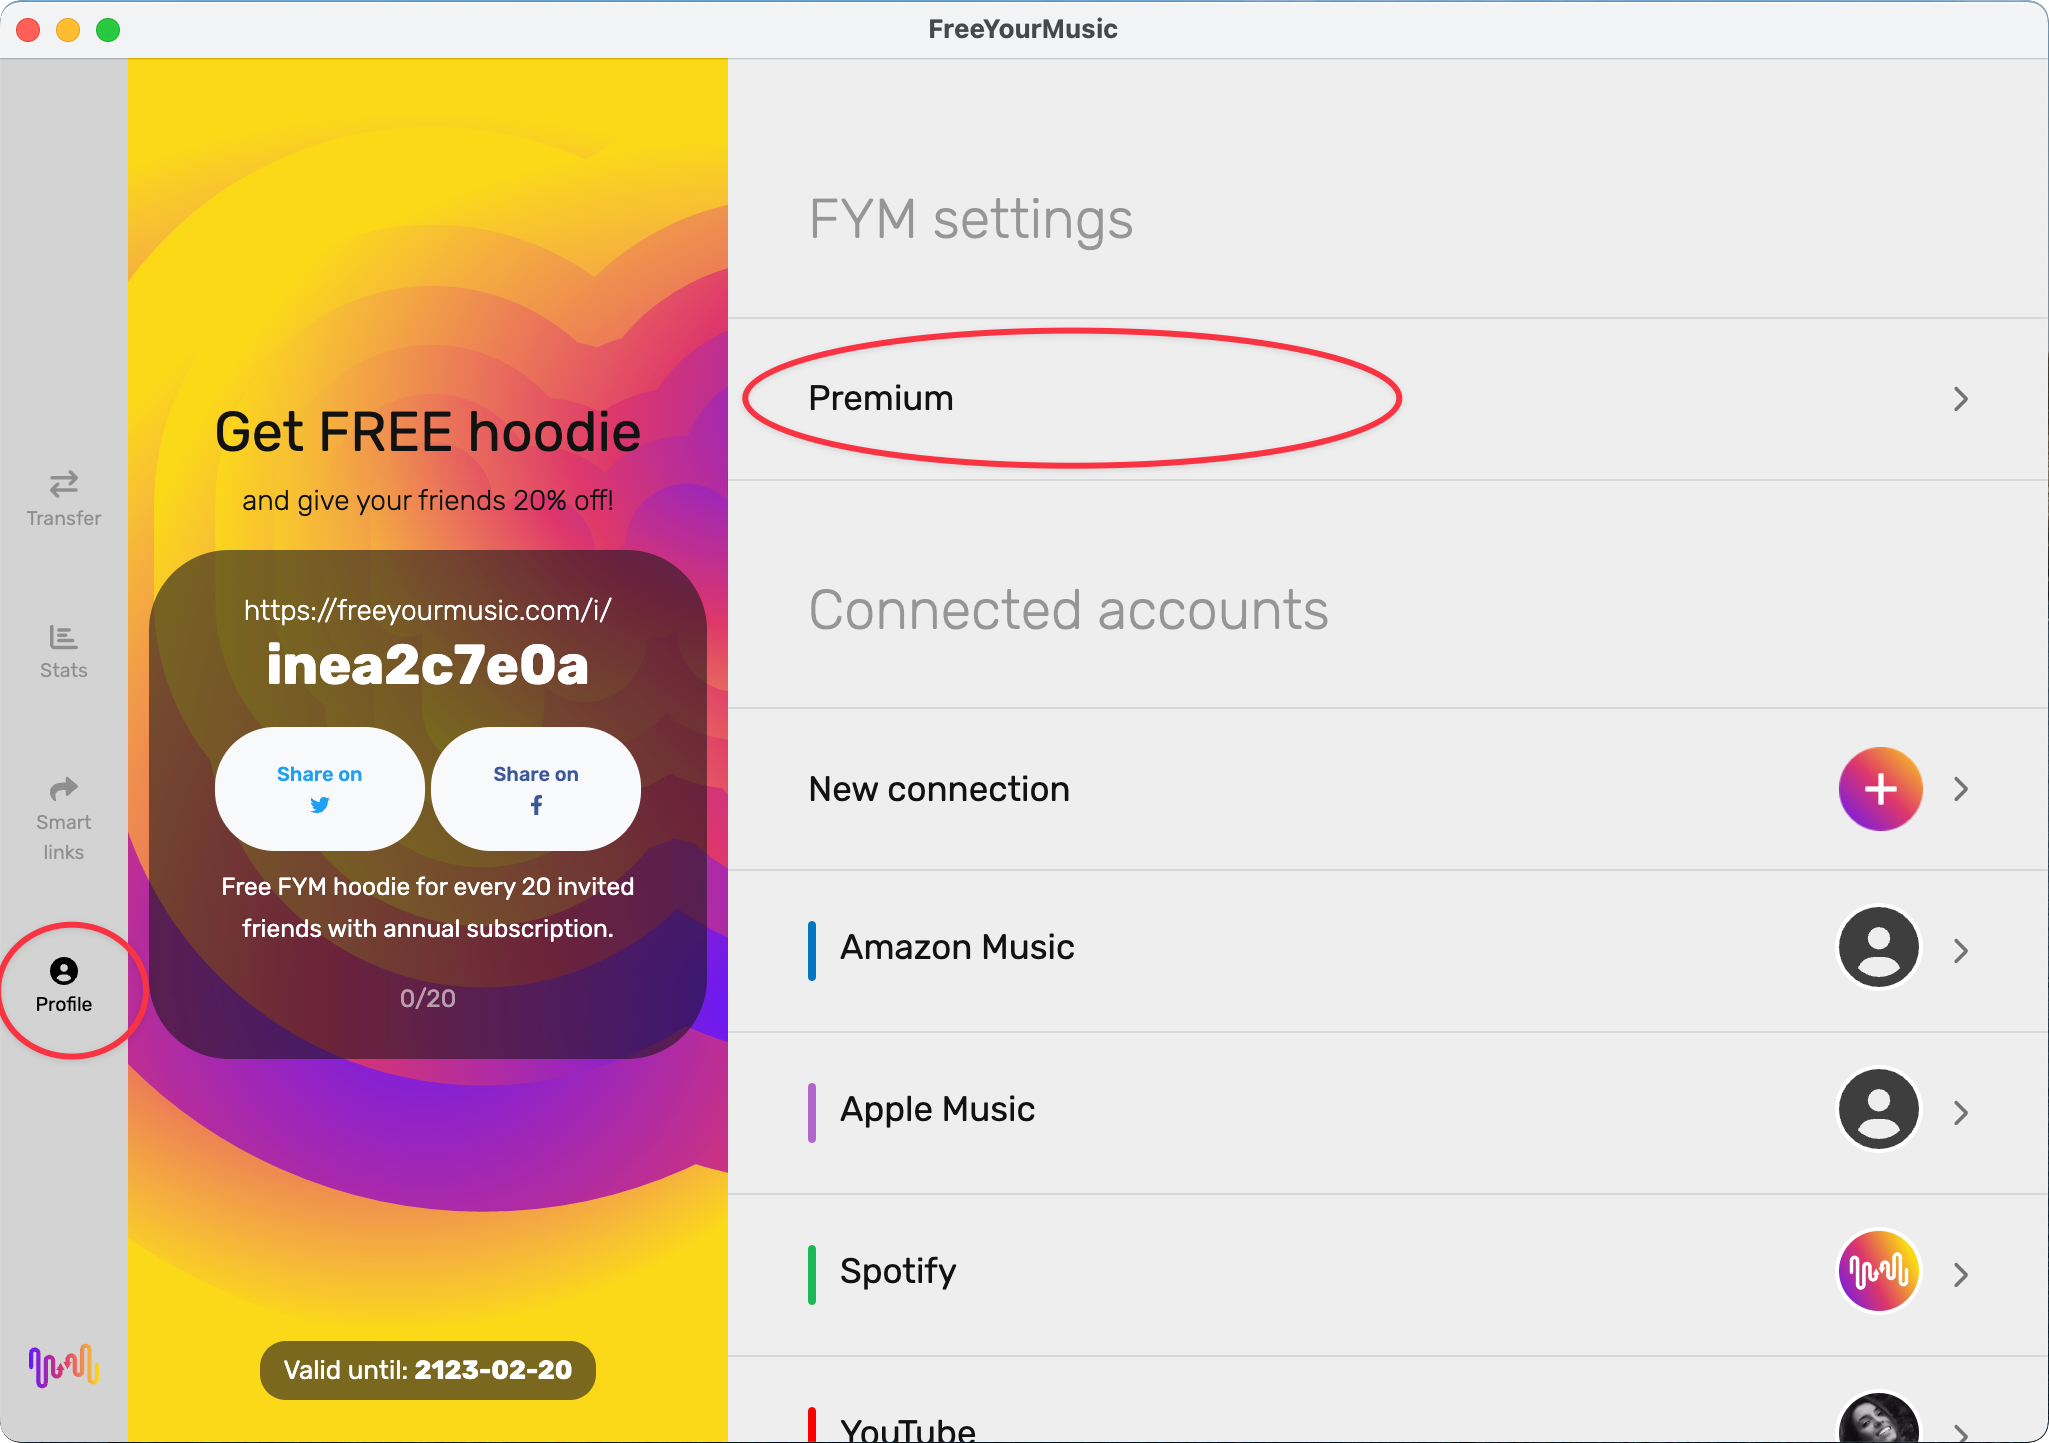Click the Valid until date badge
Viewport: 2049px width, 1443px height.
click(427, 1370)
